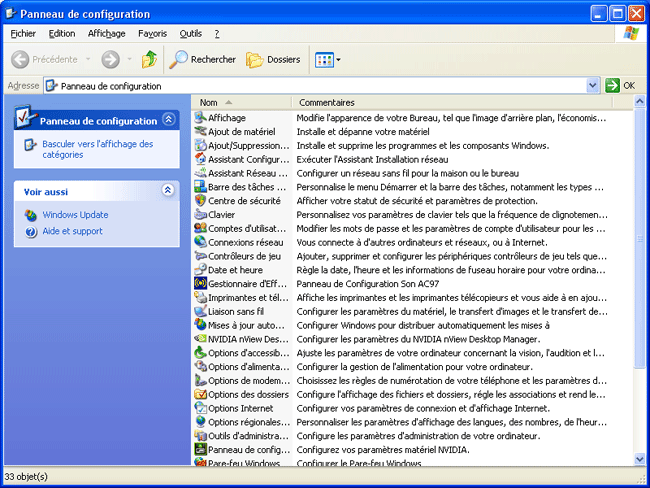The height and width of the screenshot is (488, 650).
Task: Open Options Internet item
Action: pyautogui.click(x=240, y=408)
